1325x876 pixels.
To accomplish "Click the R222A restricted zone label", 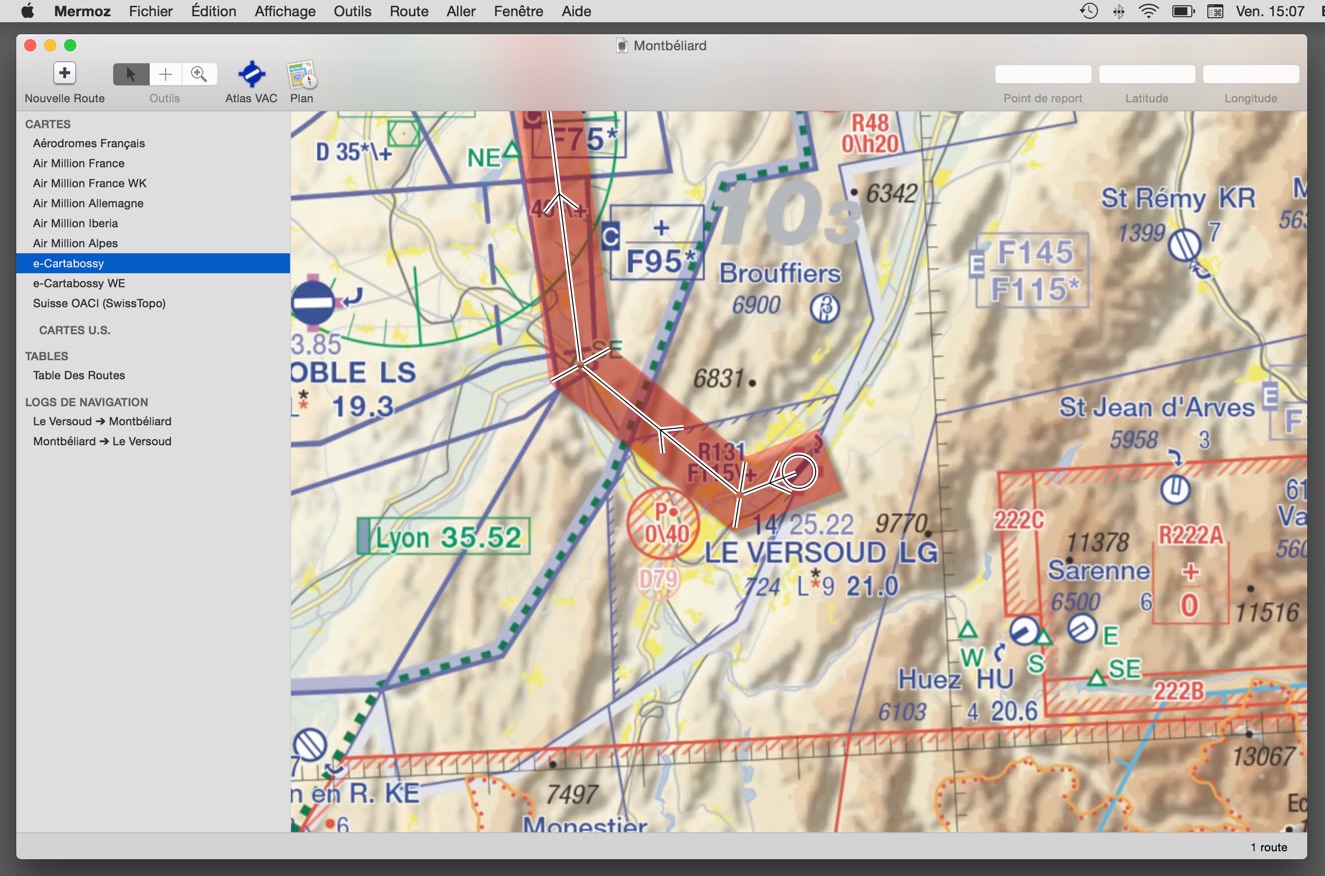I will point(1190,536).
